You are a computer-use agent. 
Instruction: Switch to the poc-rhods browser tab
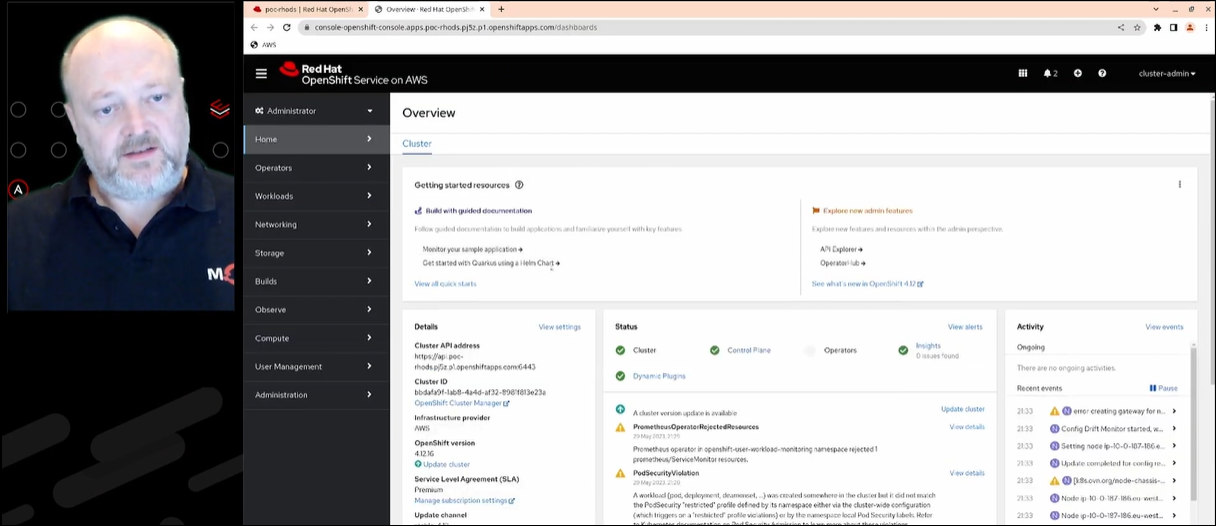pos(302,9)
